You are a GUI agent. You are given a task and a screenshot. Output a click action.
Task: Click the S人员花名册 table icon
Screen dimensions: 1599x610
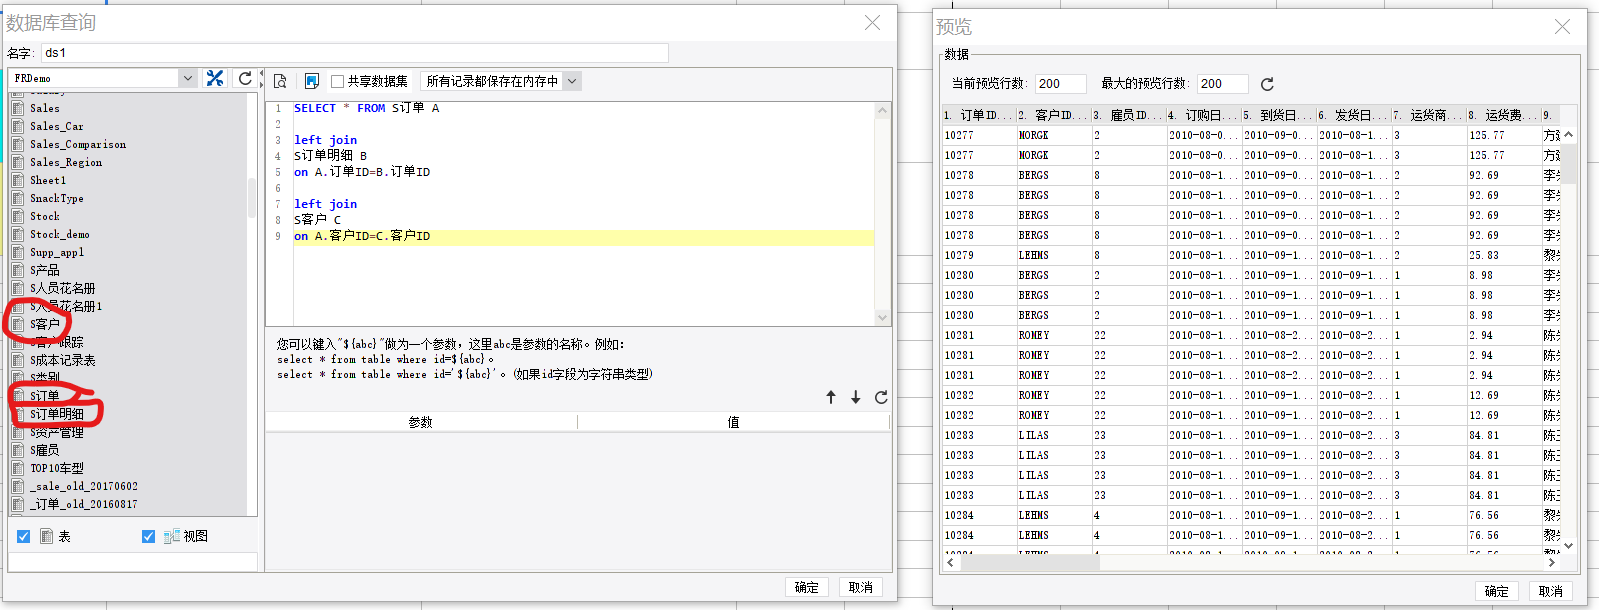coord(18,288)
